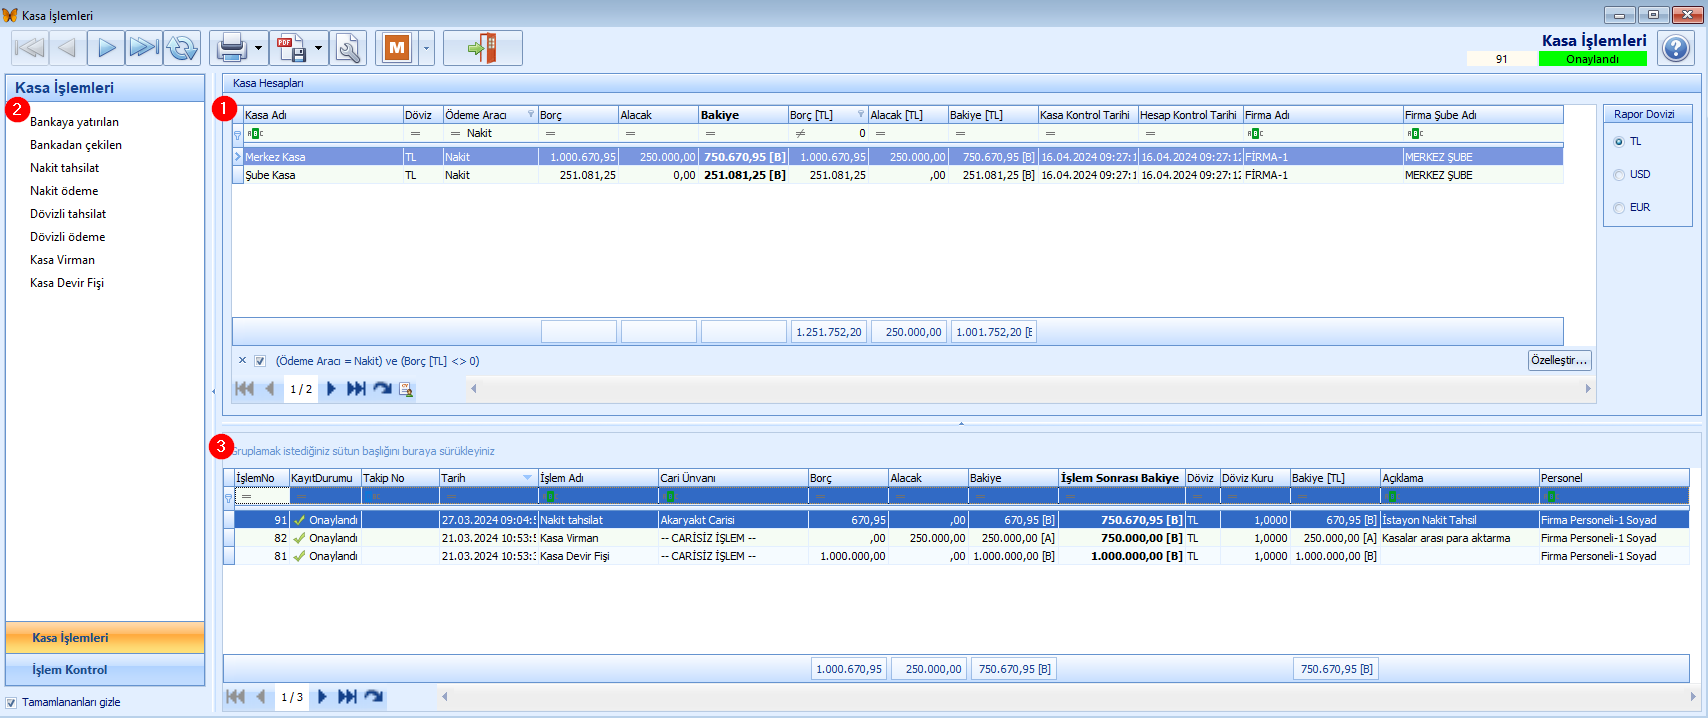Select EUR as the report currency
This screenshot has height=718, width=1708.
1619,208
